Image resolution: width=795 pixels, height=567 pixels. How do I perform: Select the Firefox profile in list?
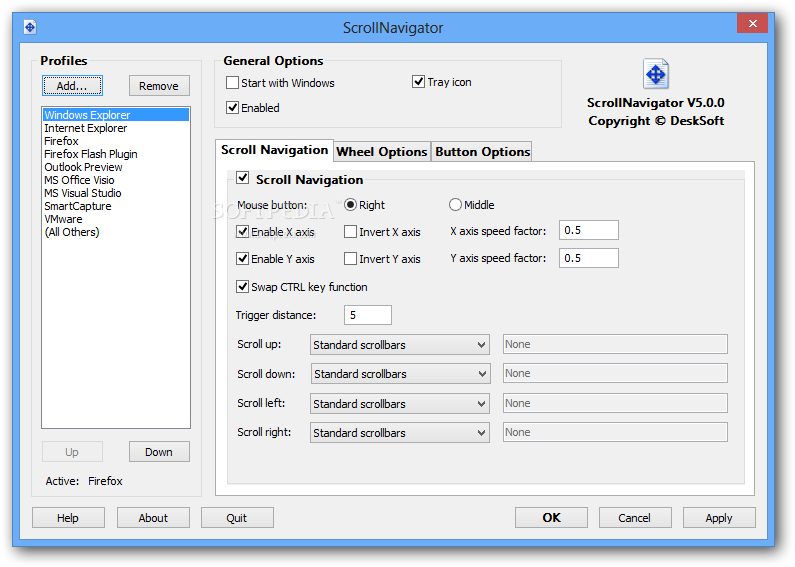pyautogui.click(x=116, y=141)
